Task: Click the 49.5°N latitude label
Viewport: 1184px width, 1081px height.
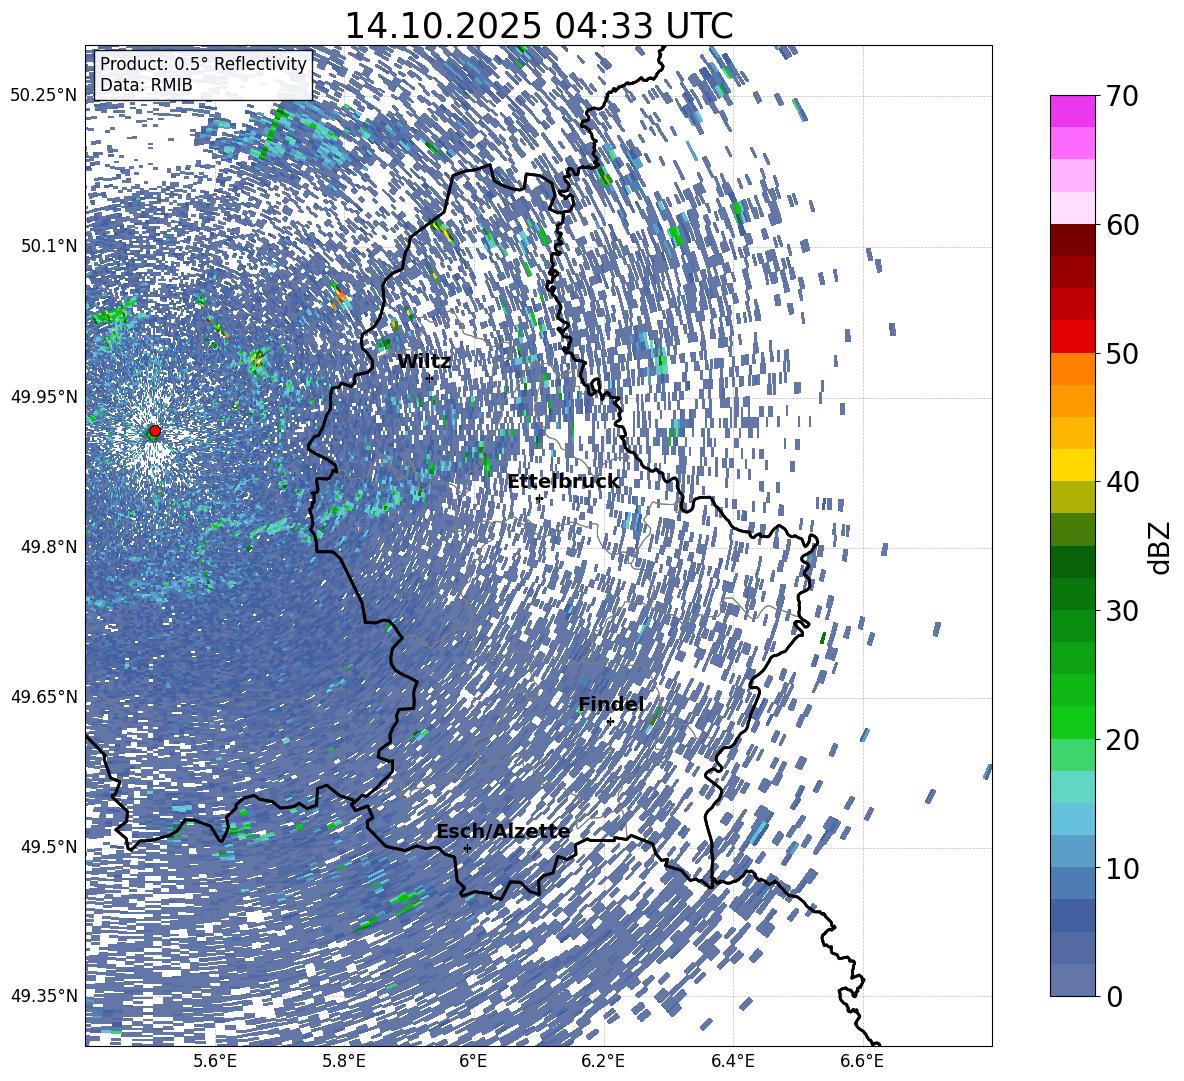Action: tap(49, 846)
